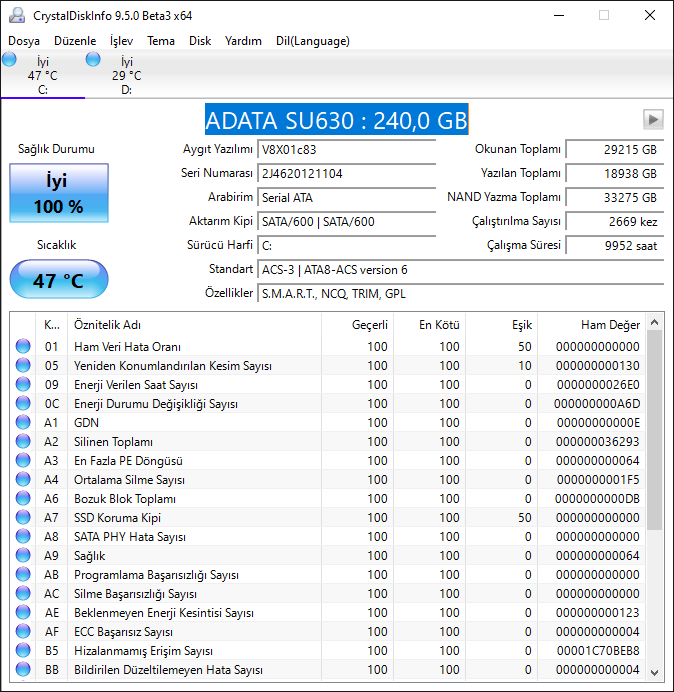Screen dimensions: 674x692
Task: Click the next disk arrow button
Action: pyautogui.click(x=653, y=120)
